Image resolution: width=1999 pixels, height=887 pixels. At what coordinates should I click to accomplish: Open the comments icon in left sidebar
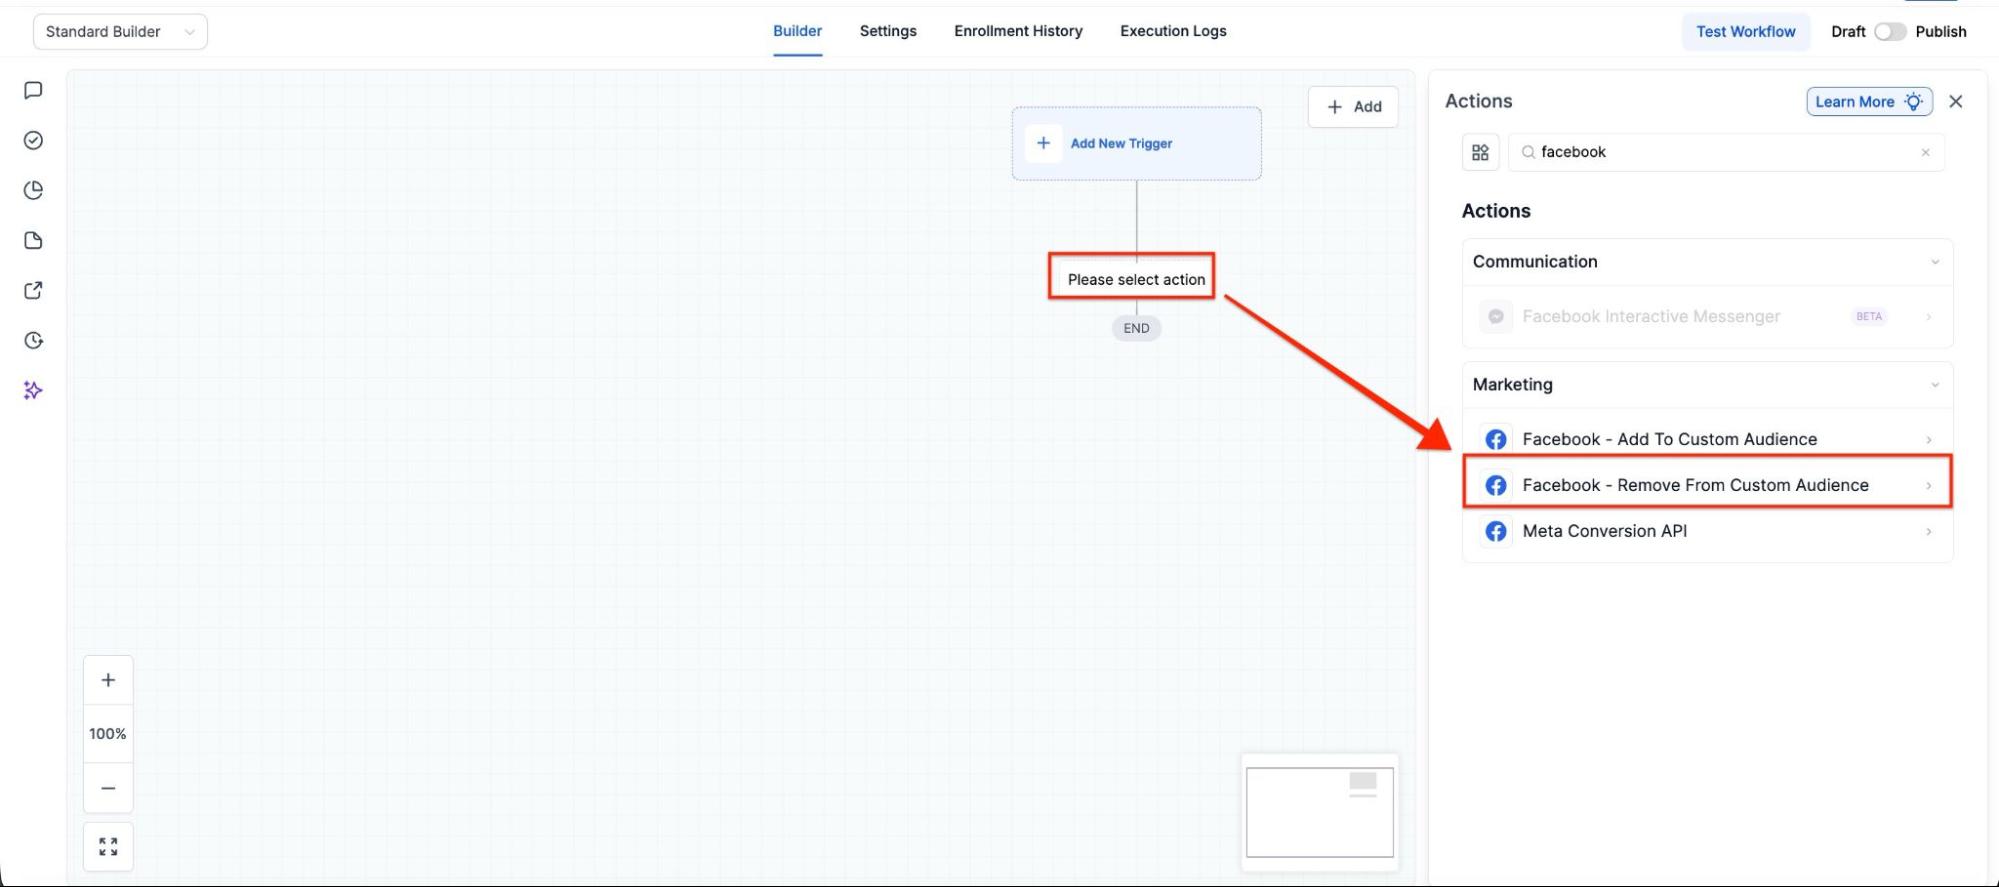[33, 91]
